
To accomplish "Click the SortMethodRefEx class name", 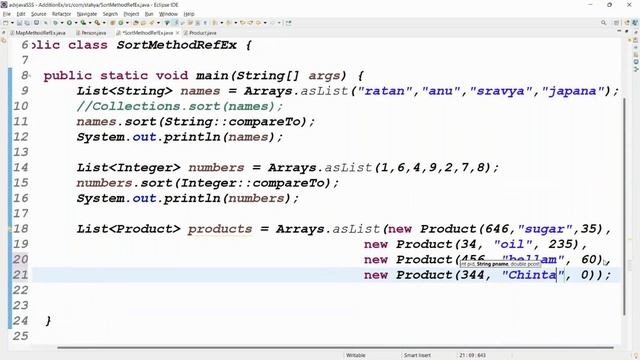I will click(x=177, y=45).
